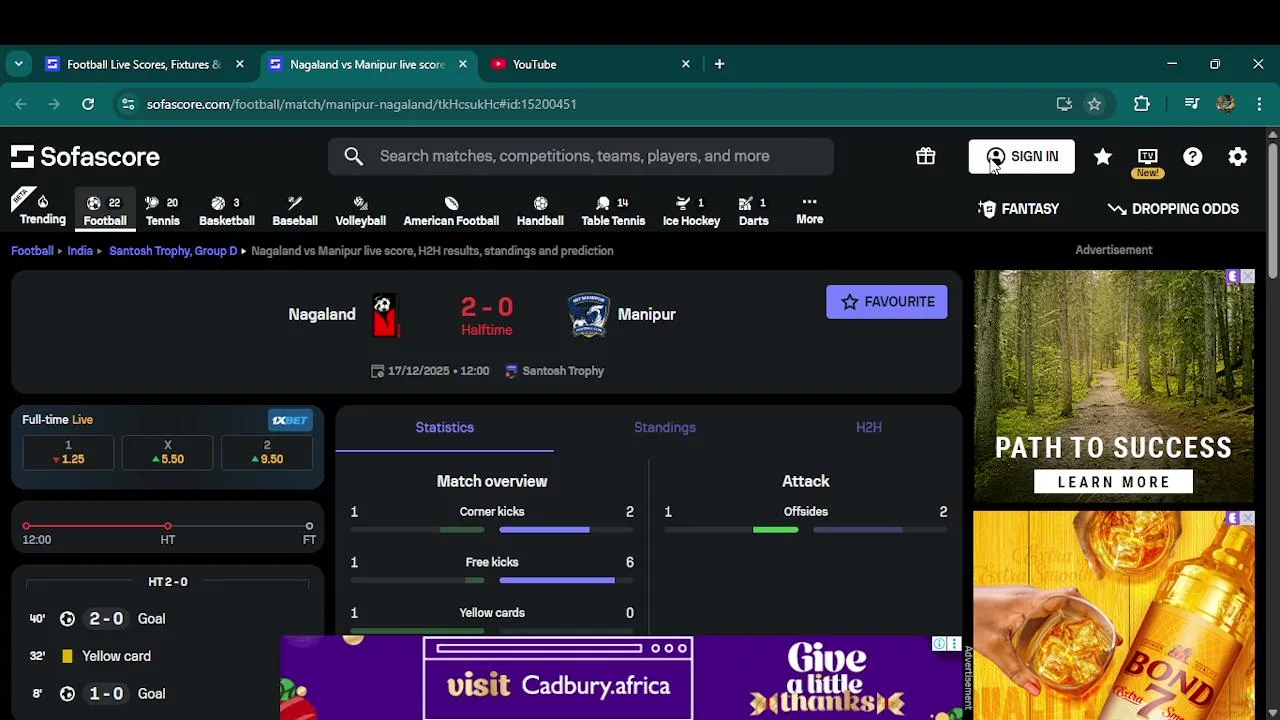Open the gift box rewards icon
This screenshot has height=720, width=1280.
tap(926, 156)
